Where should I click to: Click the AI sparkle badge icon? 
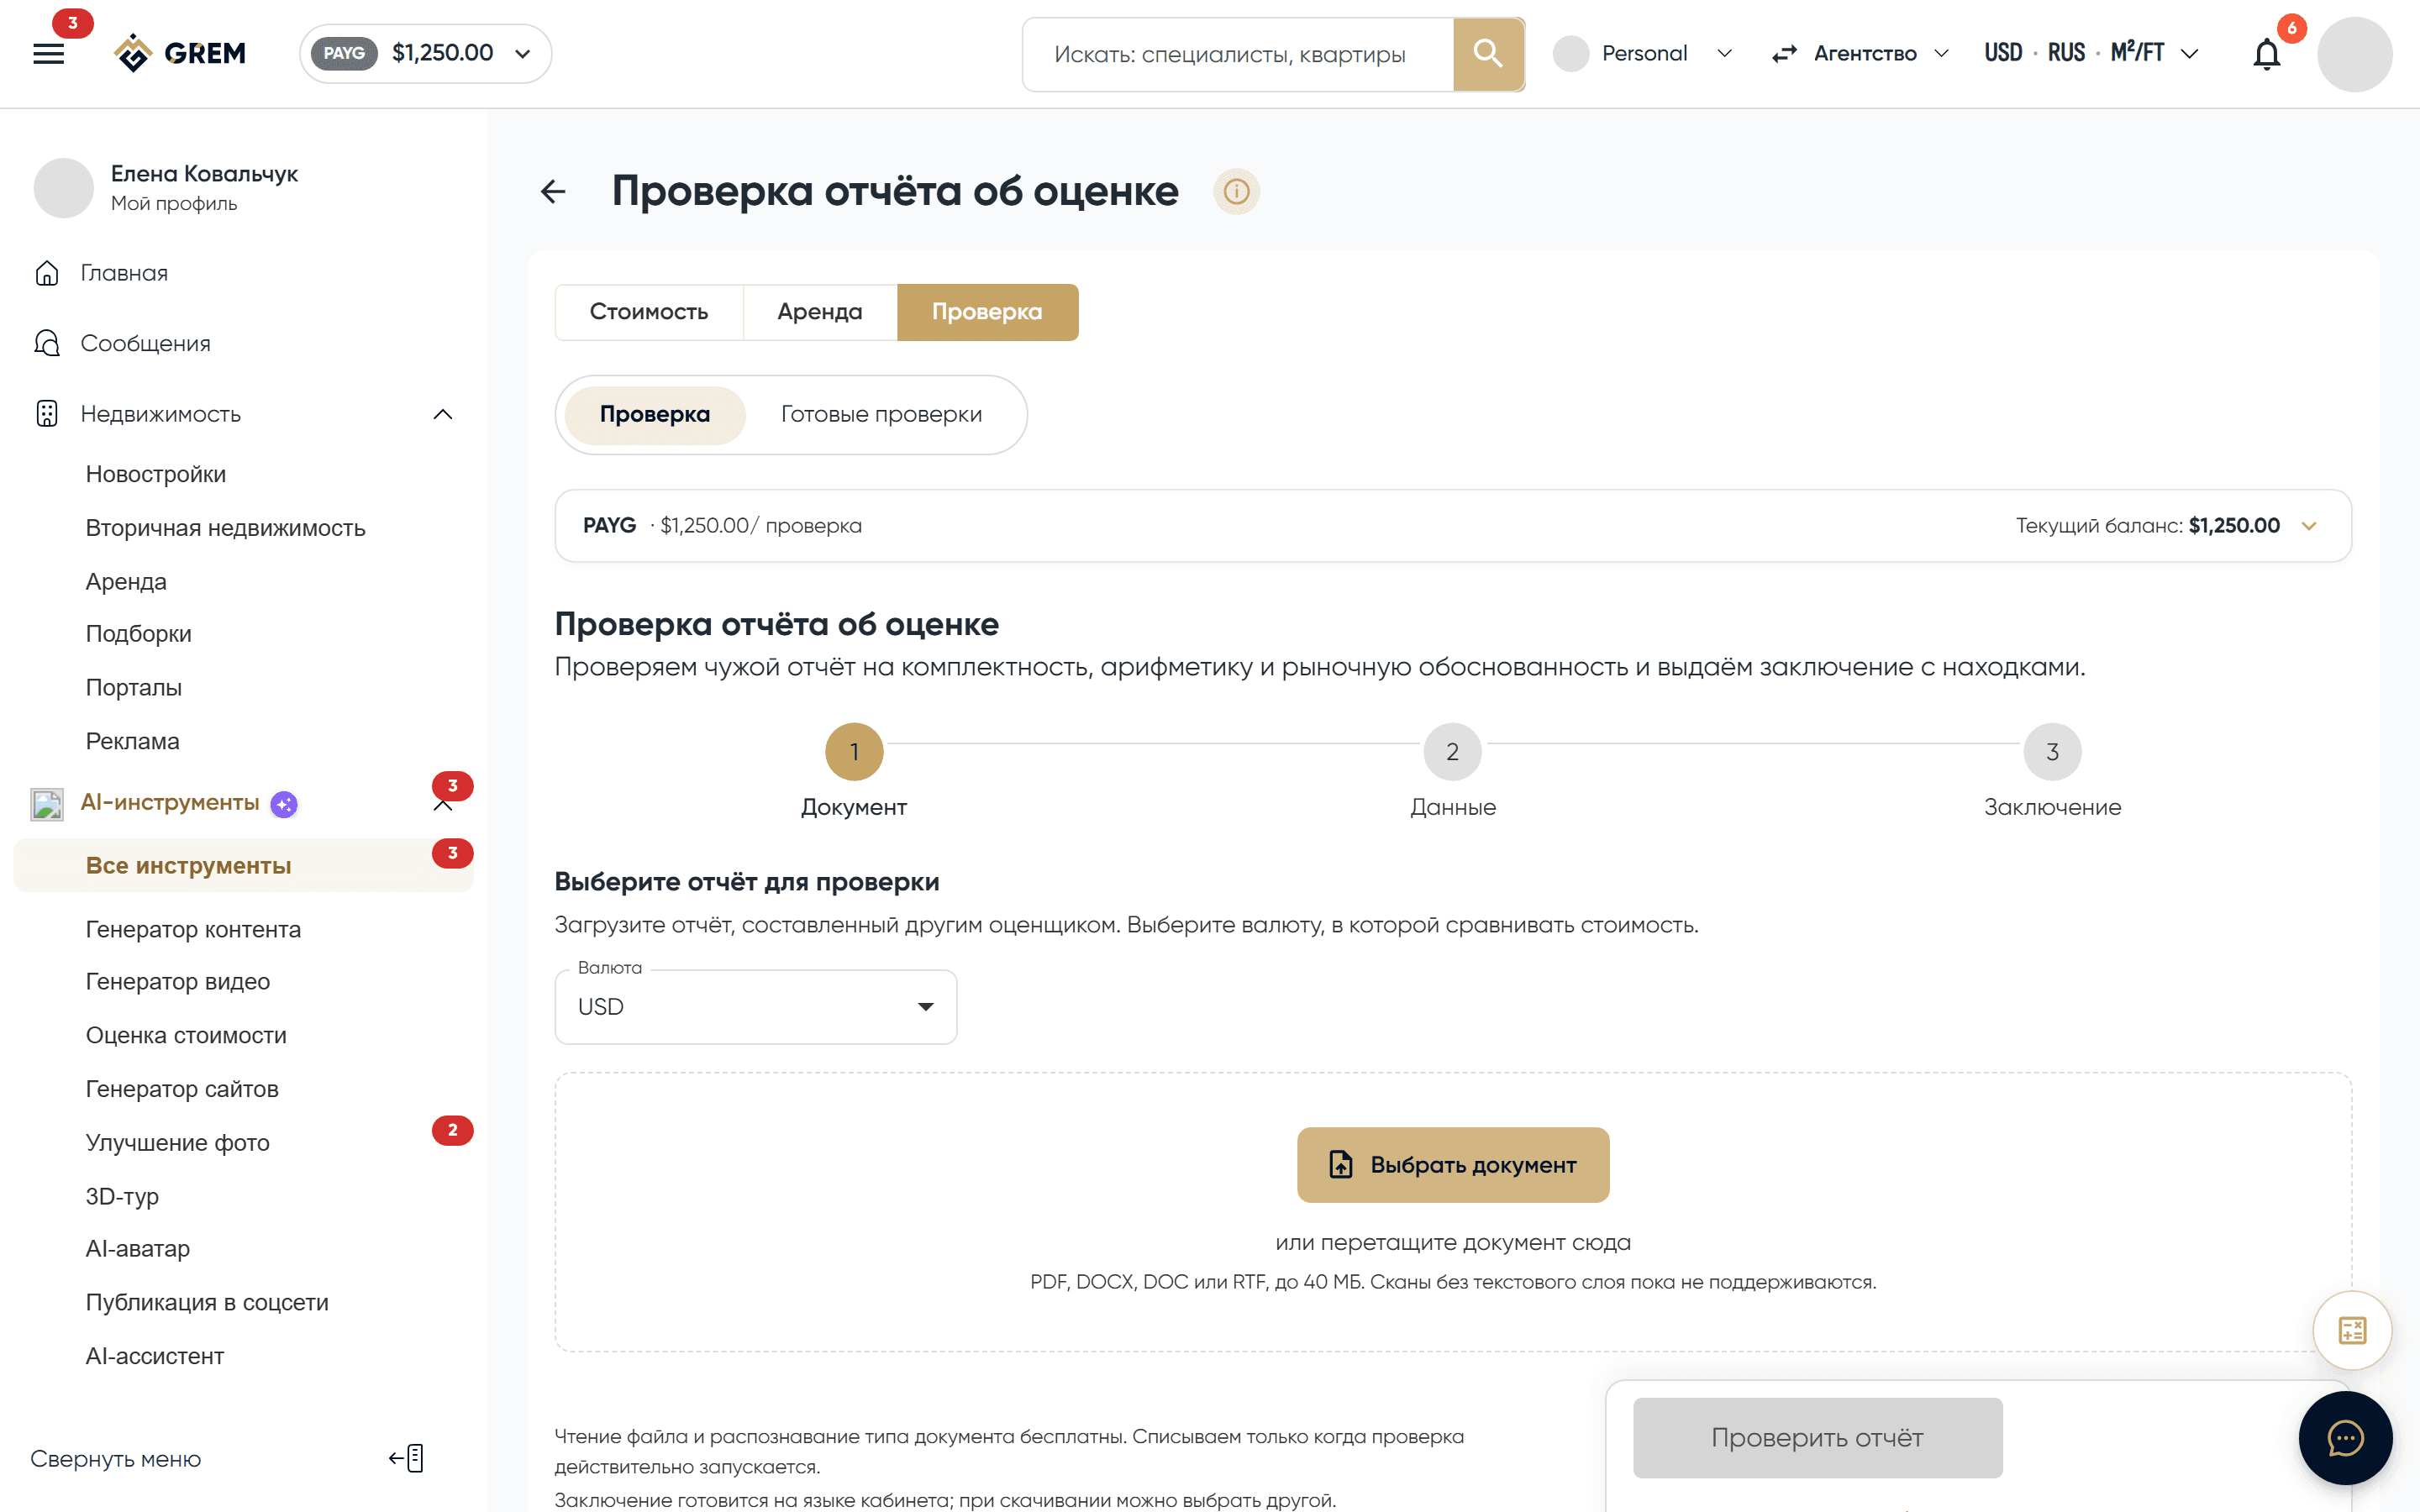click(x=284, y=804)
